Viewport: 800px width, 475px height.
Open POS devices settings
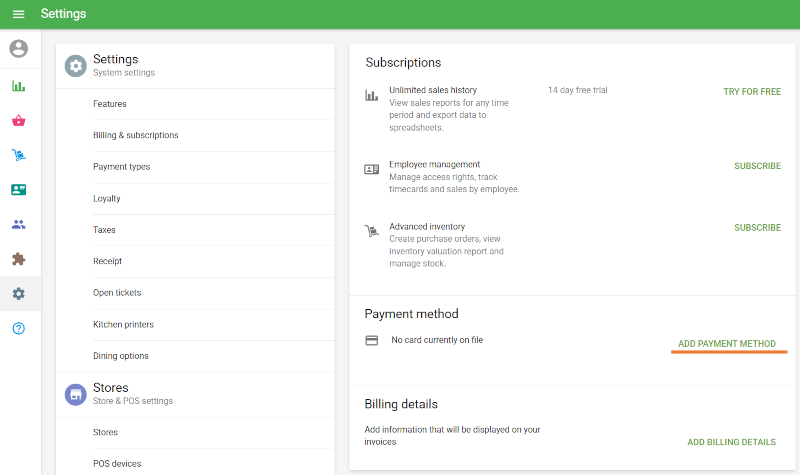(x=214, y=464)
